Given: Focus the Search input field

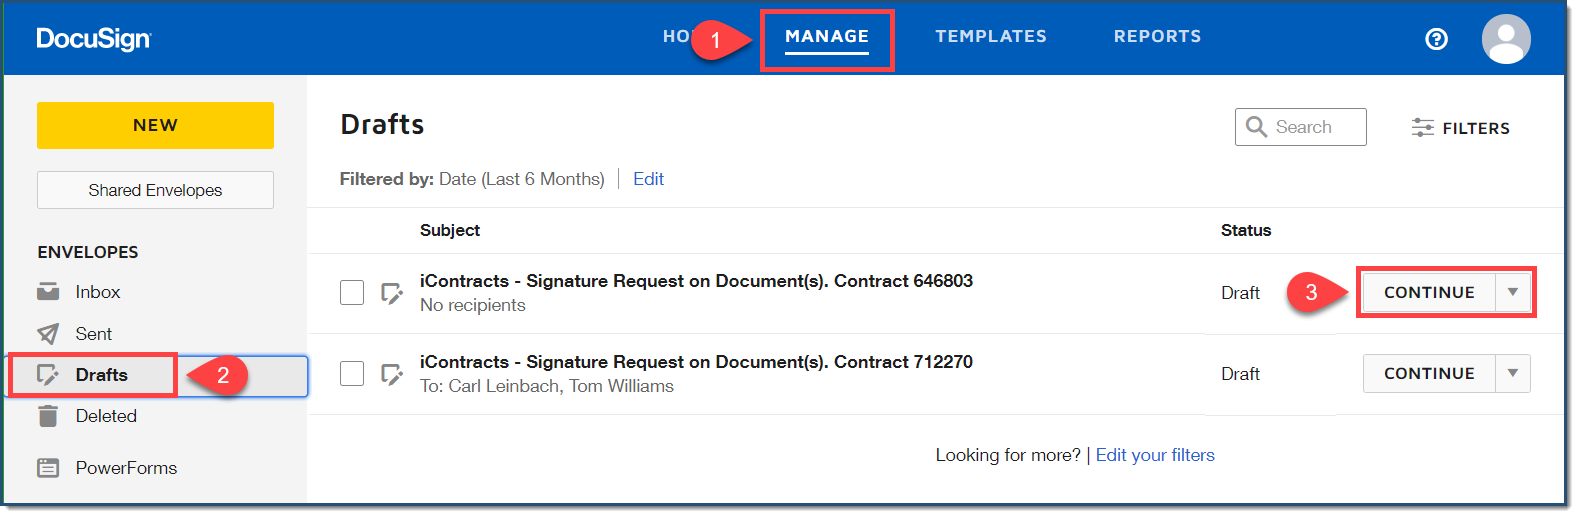Looking at the screenshot, I should [x=1300, y=127].
